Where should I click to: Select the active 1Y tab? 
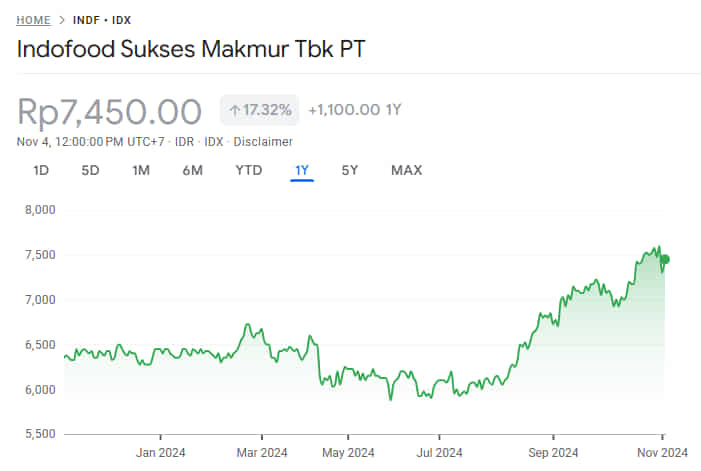click(302, 170)
